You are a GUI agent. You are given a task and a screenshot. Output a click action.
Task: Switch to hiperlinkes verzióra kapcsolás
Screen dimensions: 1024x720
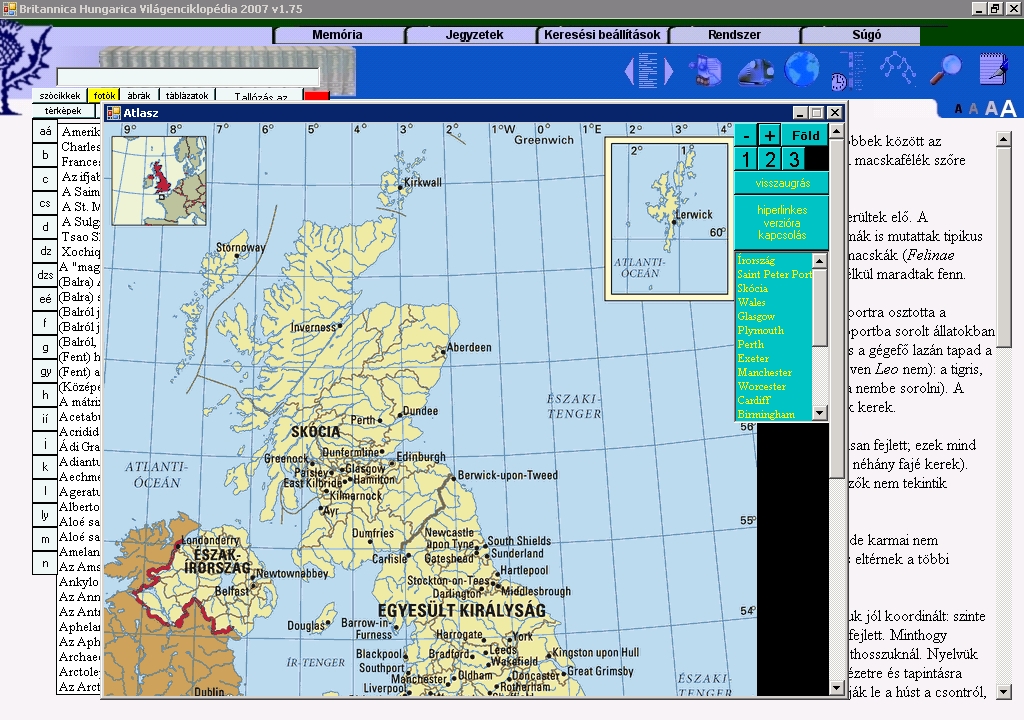[x=782, y=223]
